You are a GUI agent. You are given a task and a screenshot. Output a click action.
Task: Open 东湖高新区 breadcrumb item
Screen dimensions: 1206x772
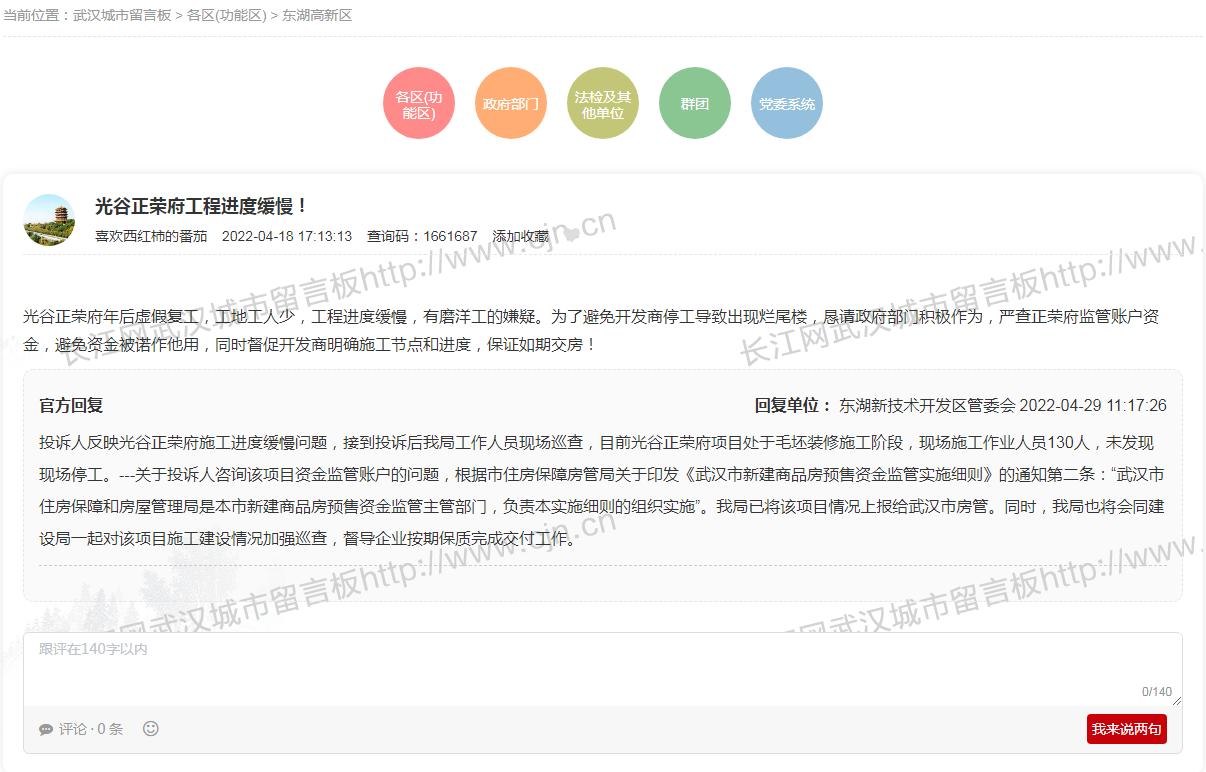tap(317, 16)
